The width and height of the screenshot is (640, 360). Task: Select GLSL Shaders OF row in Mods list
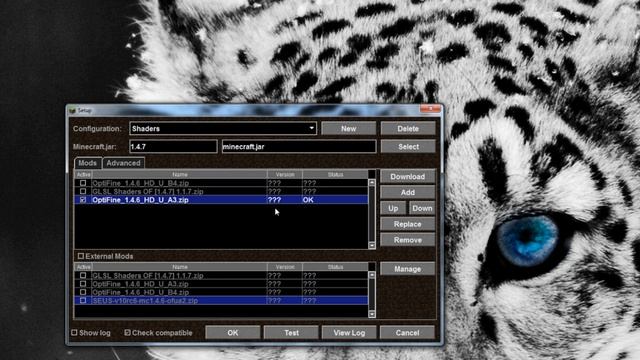click(x=221, y=191)
